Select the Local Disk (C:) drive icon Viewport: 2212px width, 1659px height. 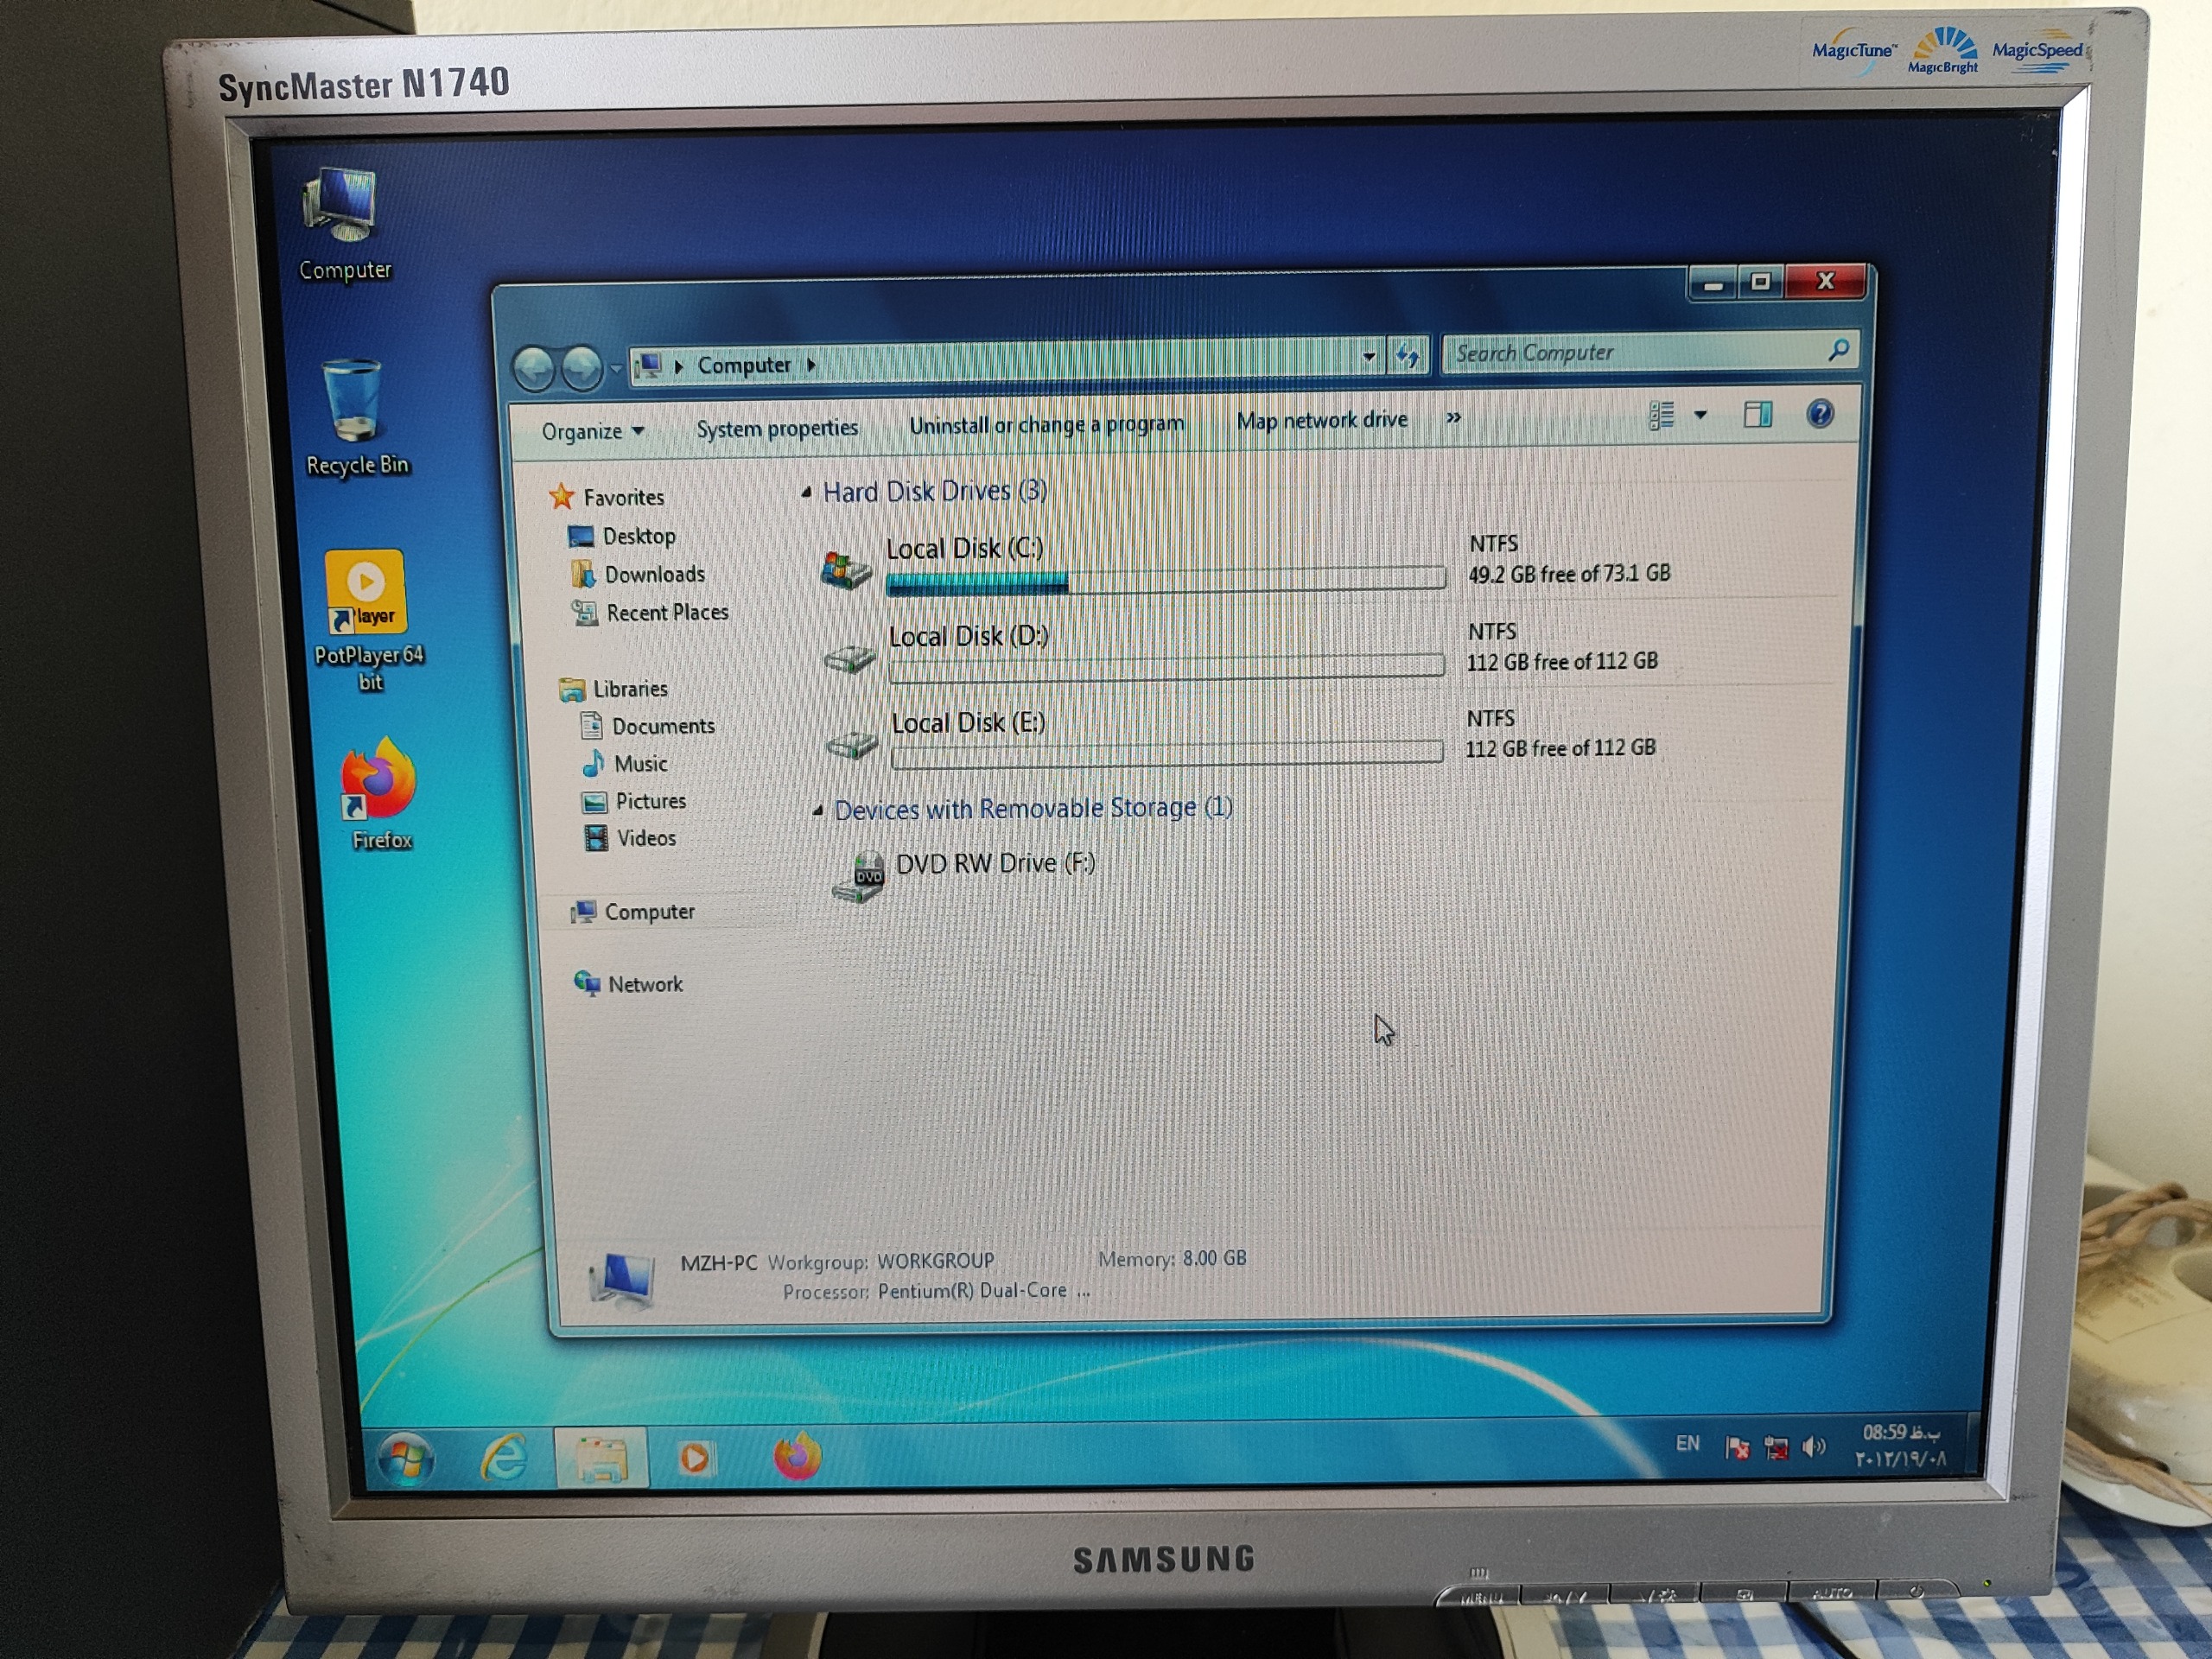[845, 569]
